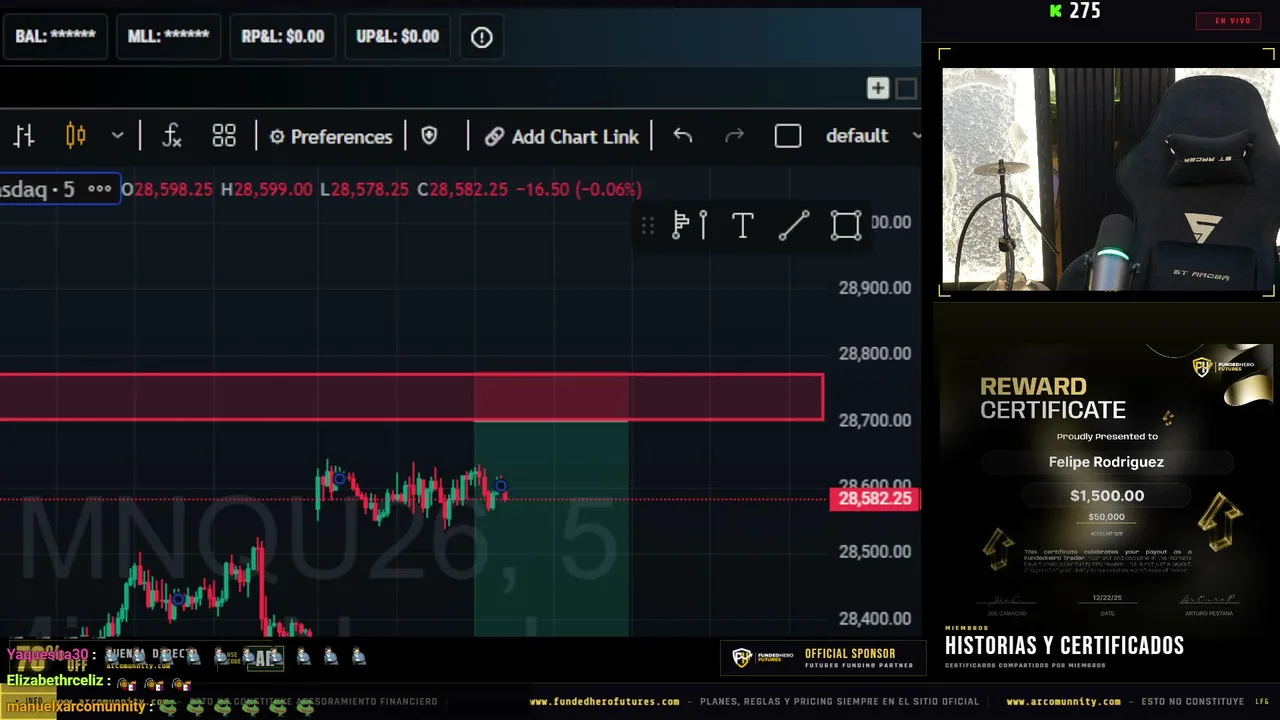Open chart Preferences

tap(330, 137)
